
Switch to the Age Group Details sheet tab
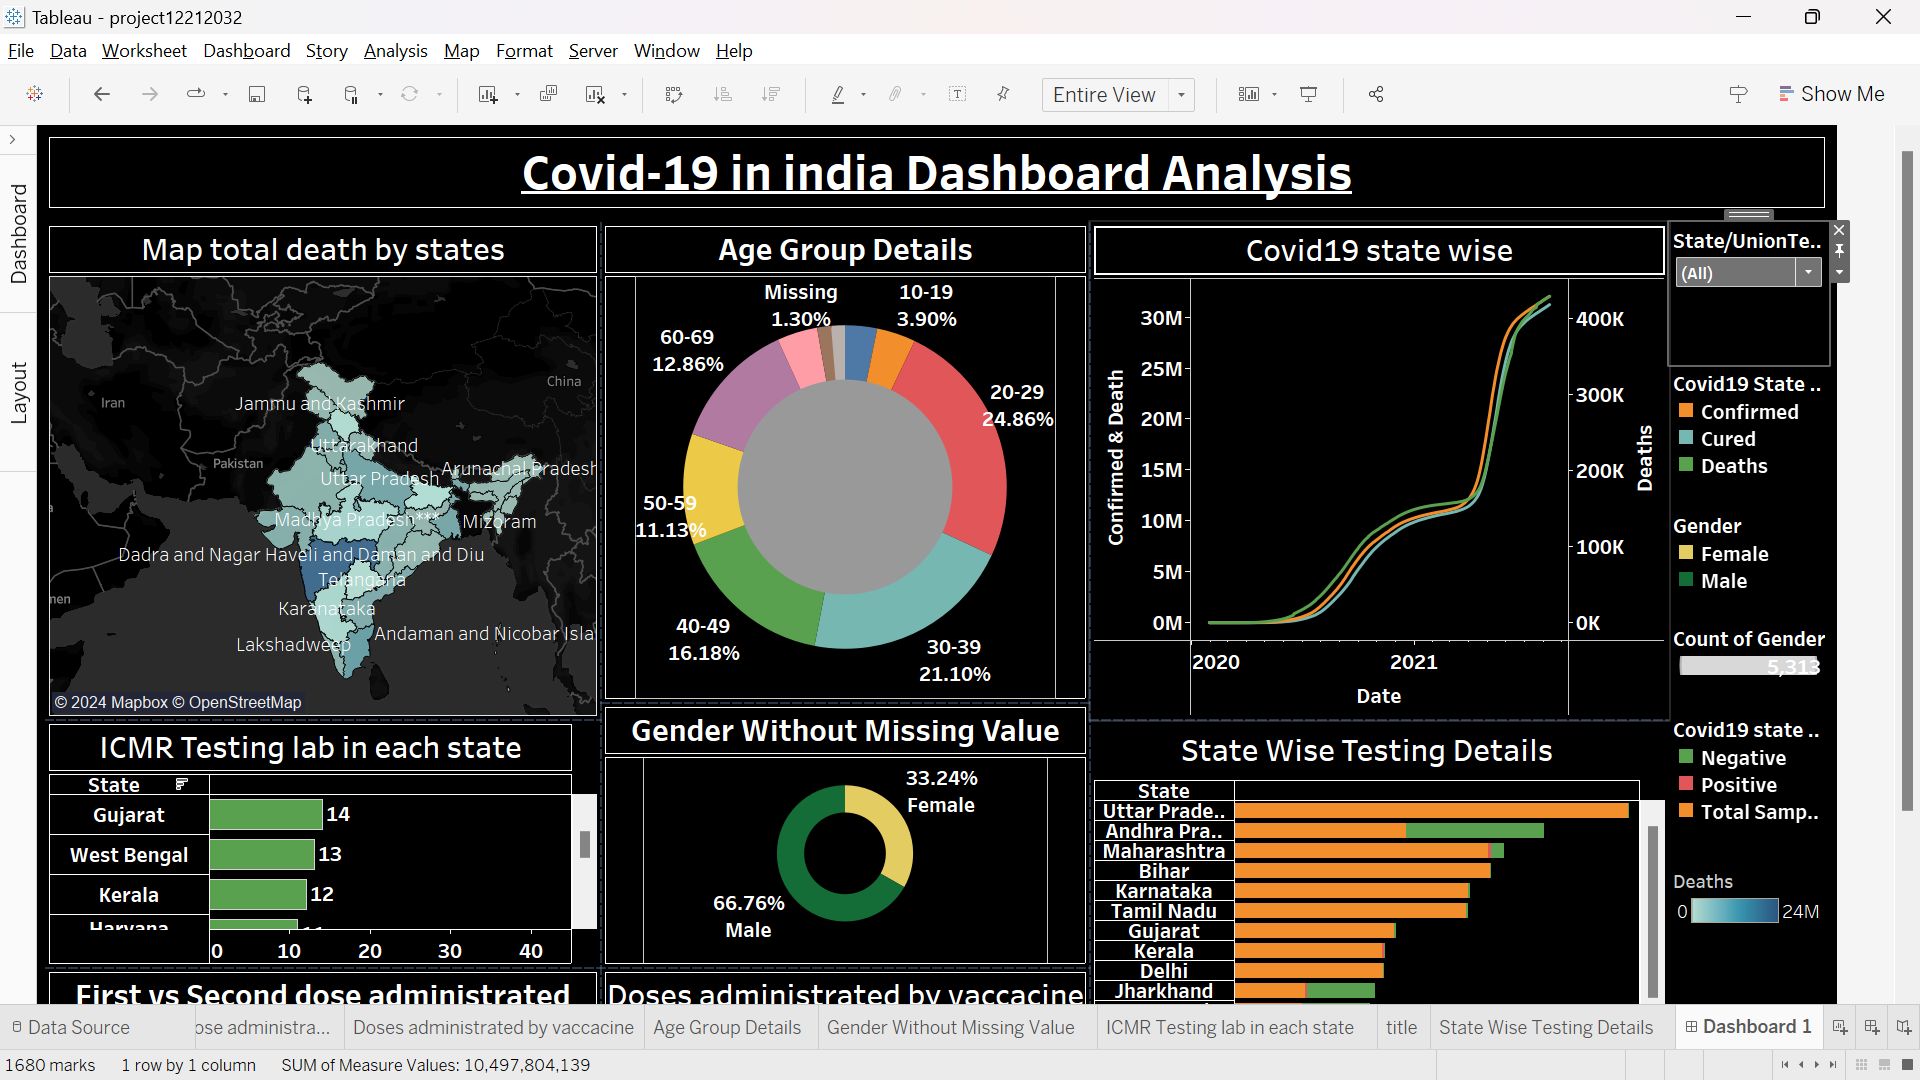727,1027
